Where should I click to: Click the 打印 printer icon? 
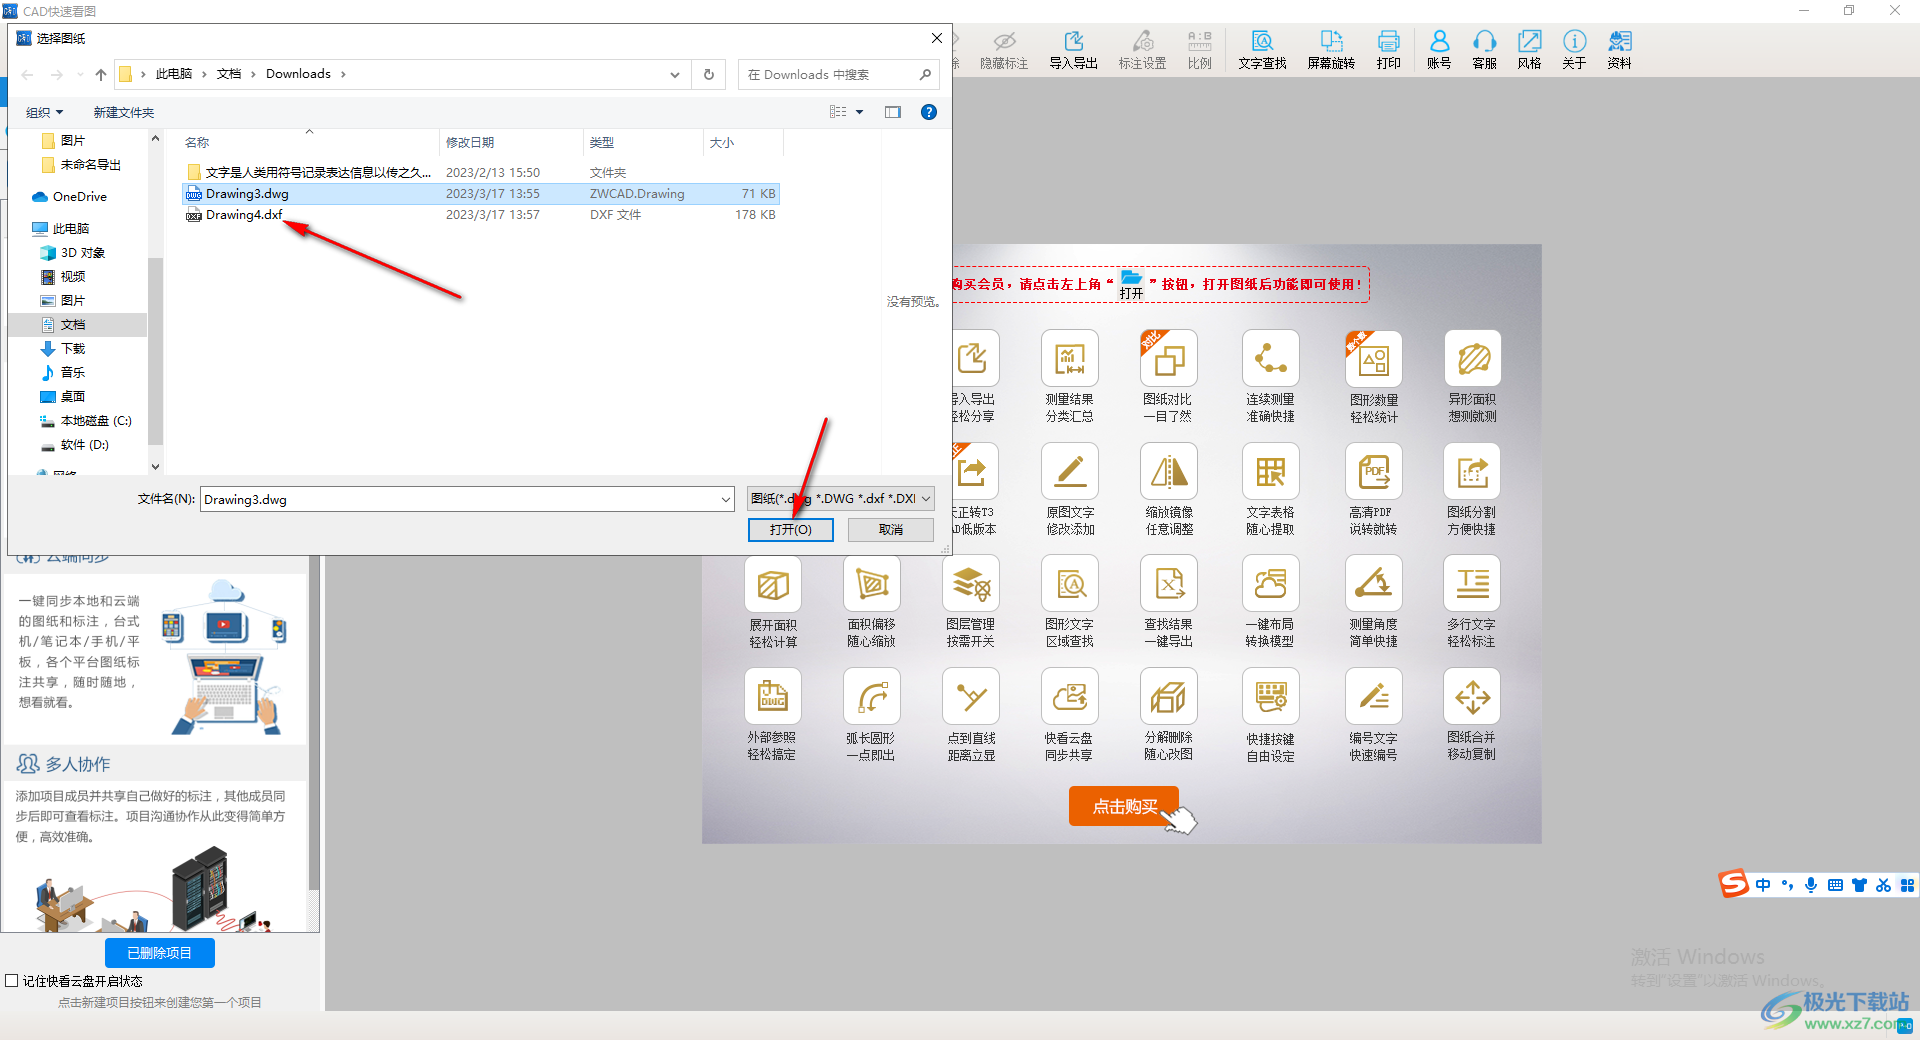point(1388,49)
